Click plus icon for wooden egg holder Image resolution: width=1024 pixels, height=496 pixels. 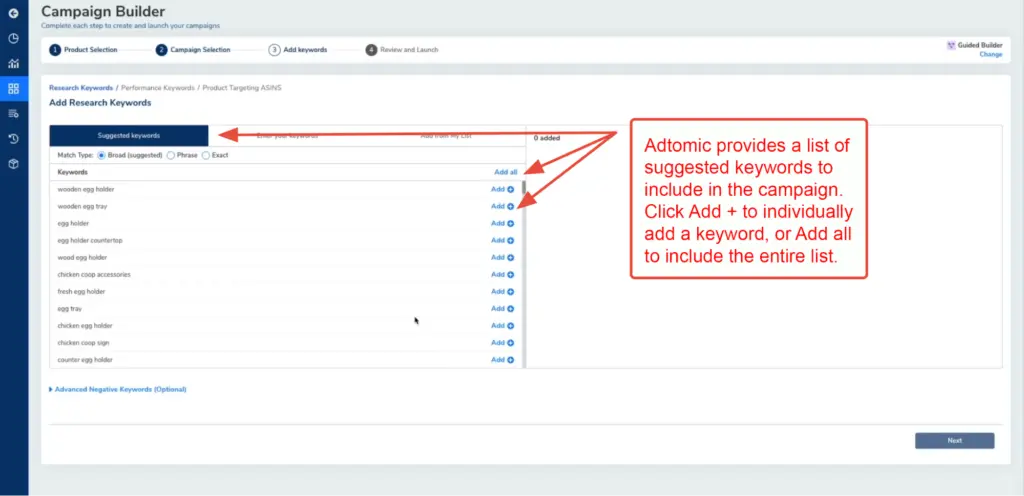tap(510, 189)
